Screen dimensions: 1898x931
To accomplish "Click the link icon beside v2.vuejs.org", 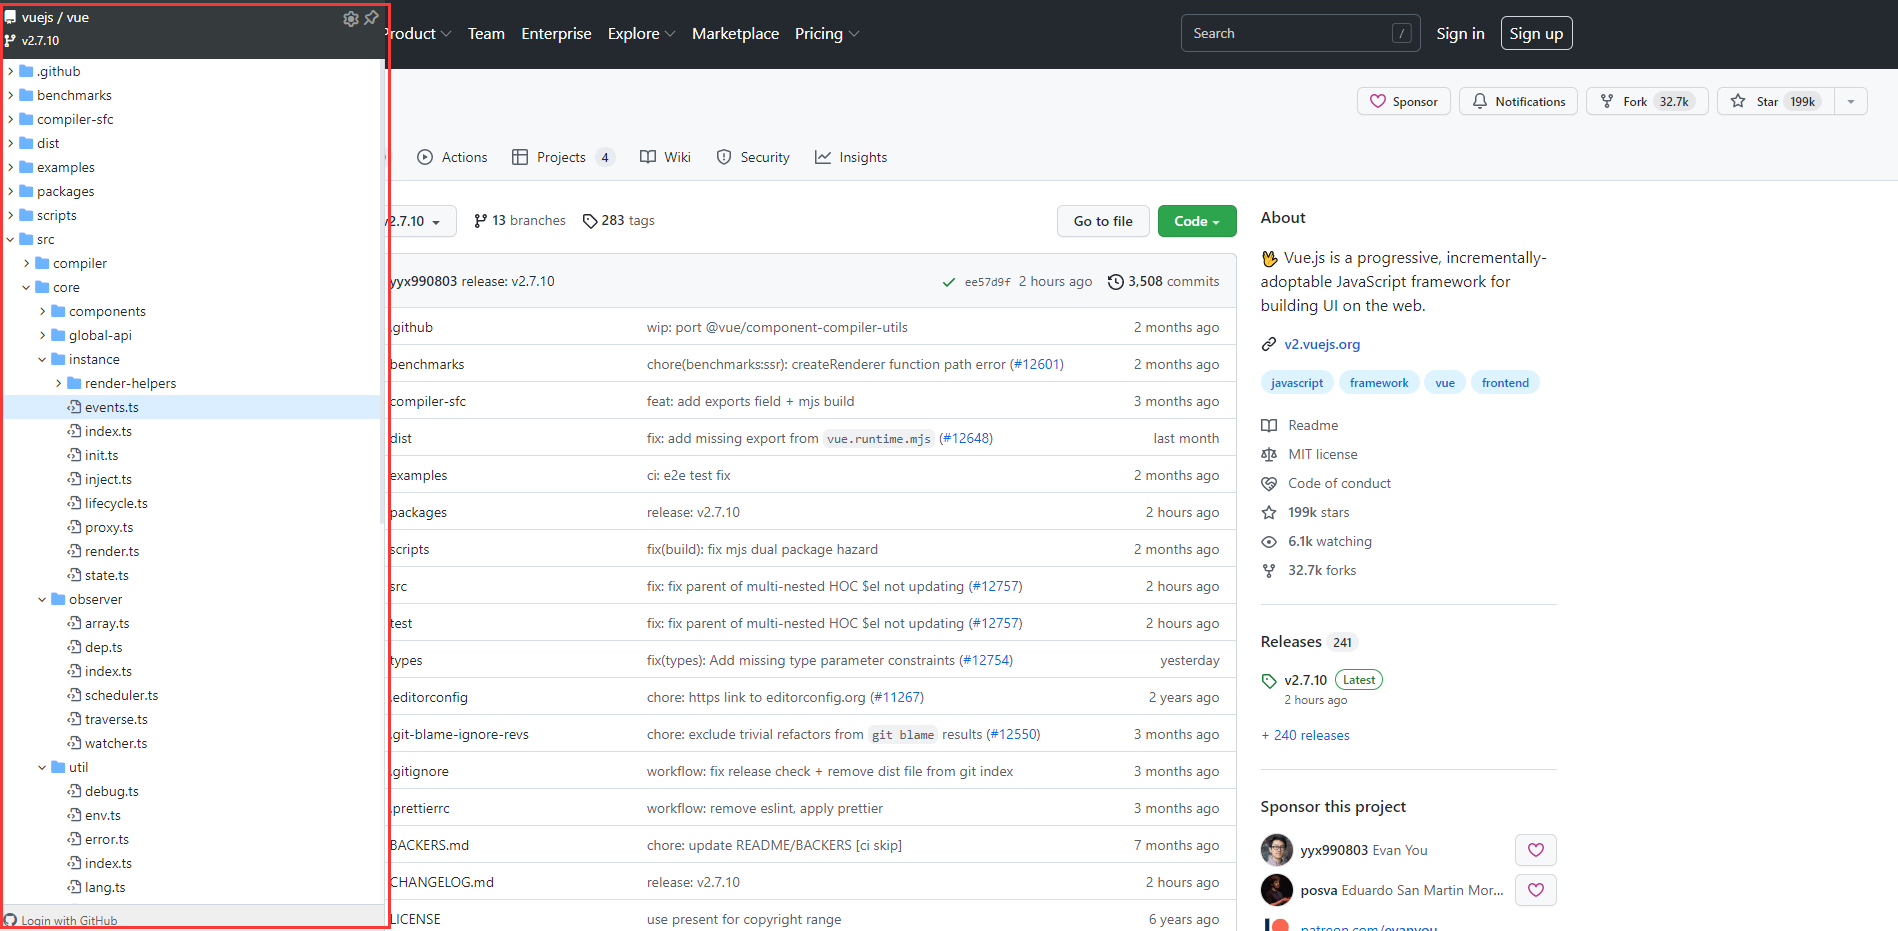I will point(1269,344).
